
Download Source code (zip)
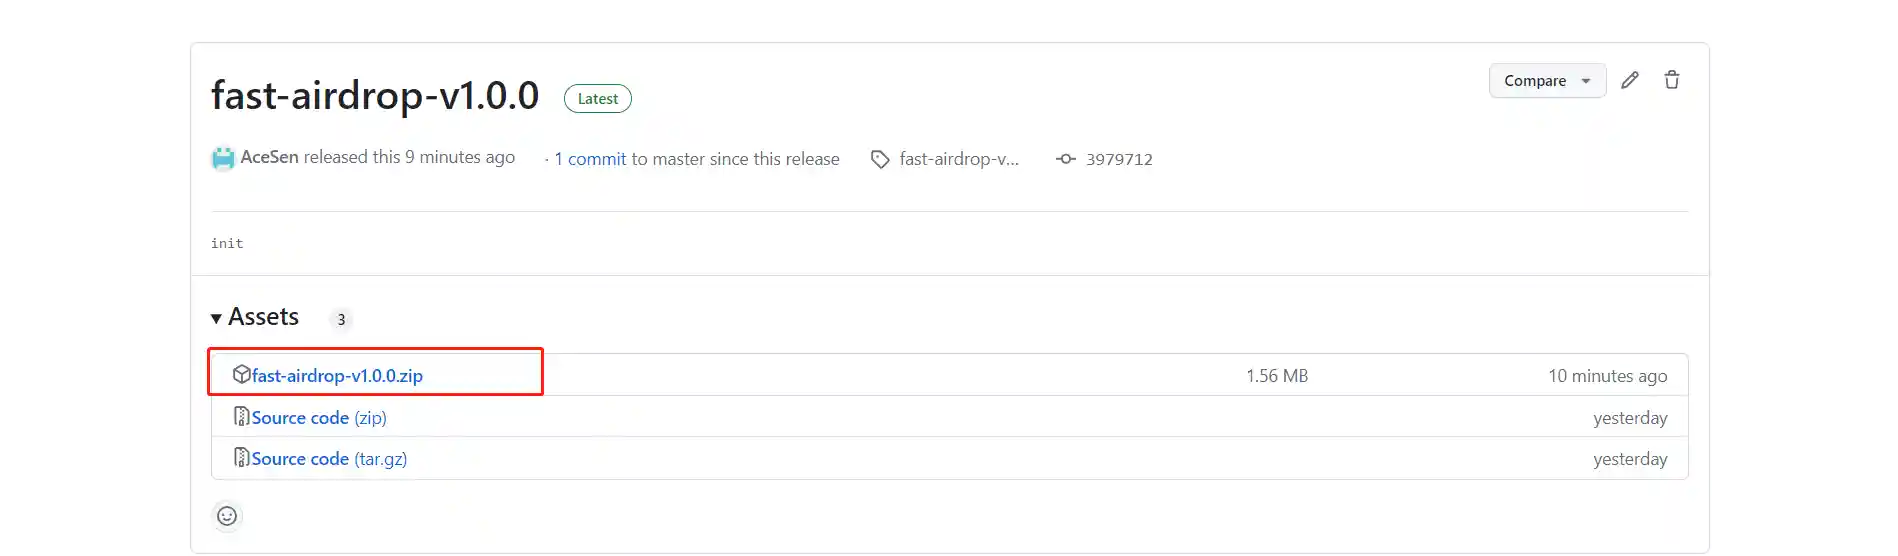coord(319,418)
